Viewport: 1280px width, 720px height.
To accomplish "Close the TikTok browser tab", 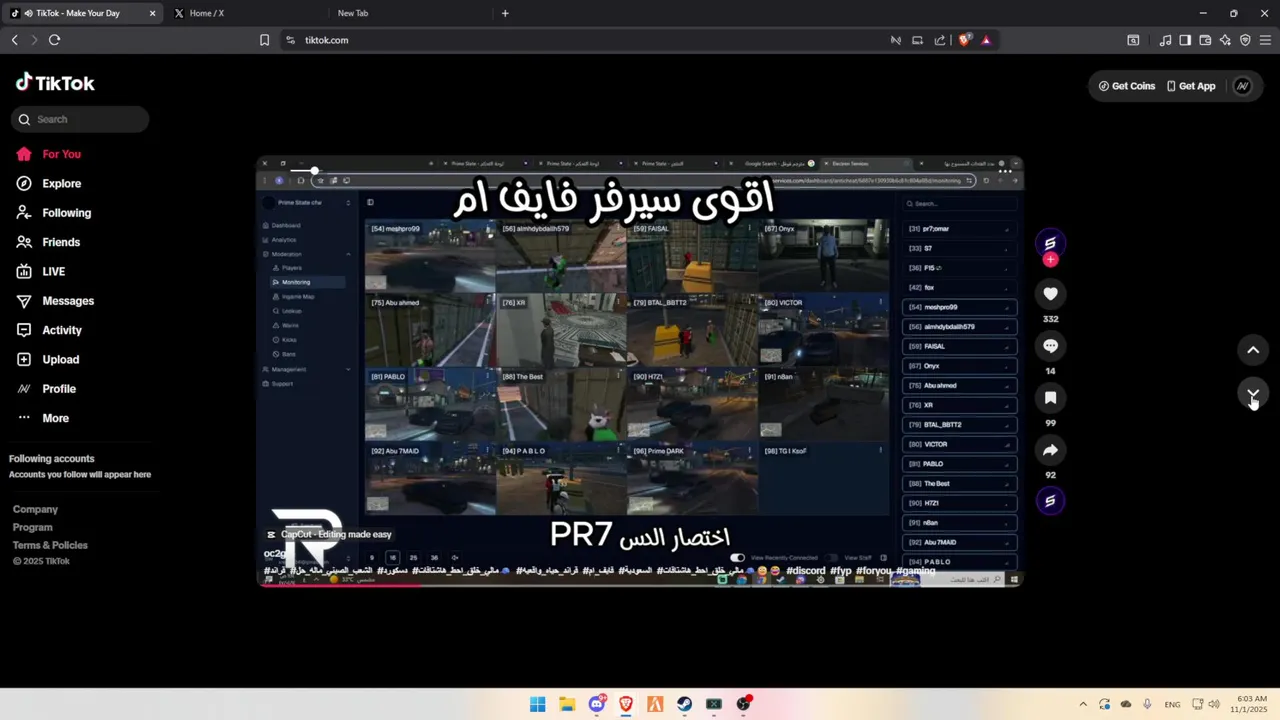I will (x=152, y=13).
